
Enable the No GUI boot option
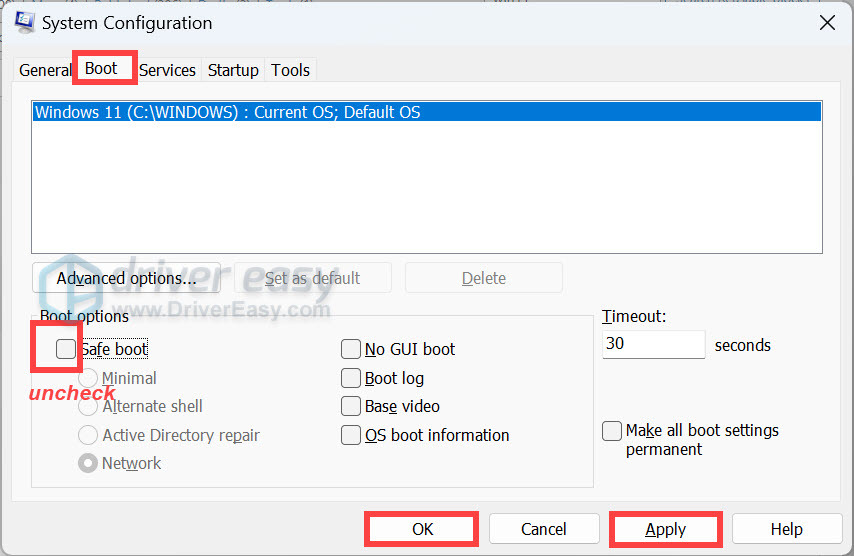click(351, 349)
